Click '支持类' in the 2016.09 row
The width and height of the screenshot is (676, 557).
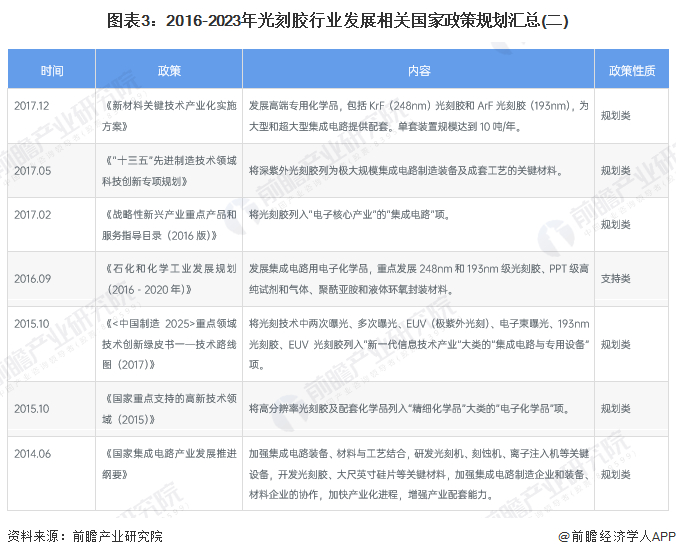click(616, 278)
